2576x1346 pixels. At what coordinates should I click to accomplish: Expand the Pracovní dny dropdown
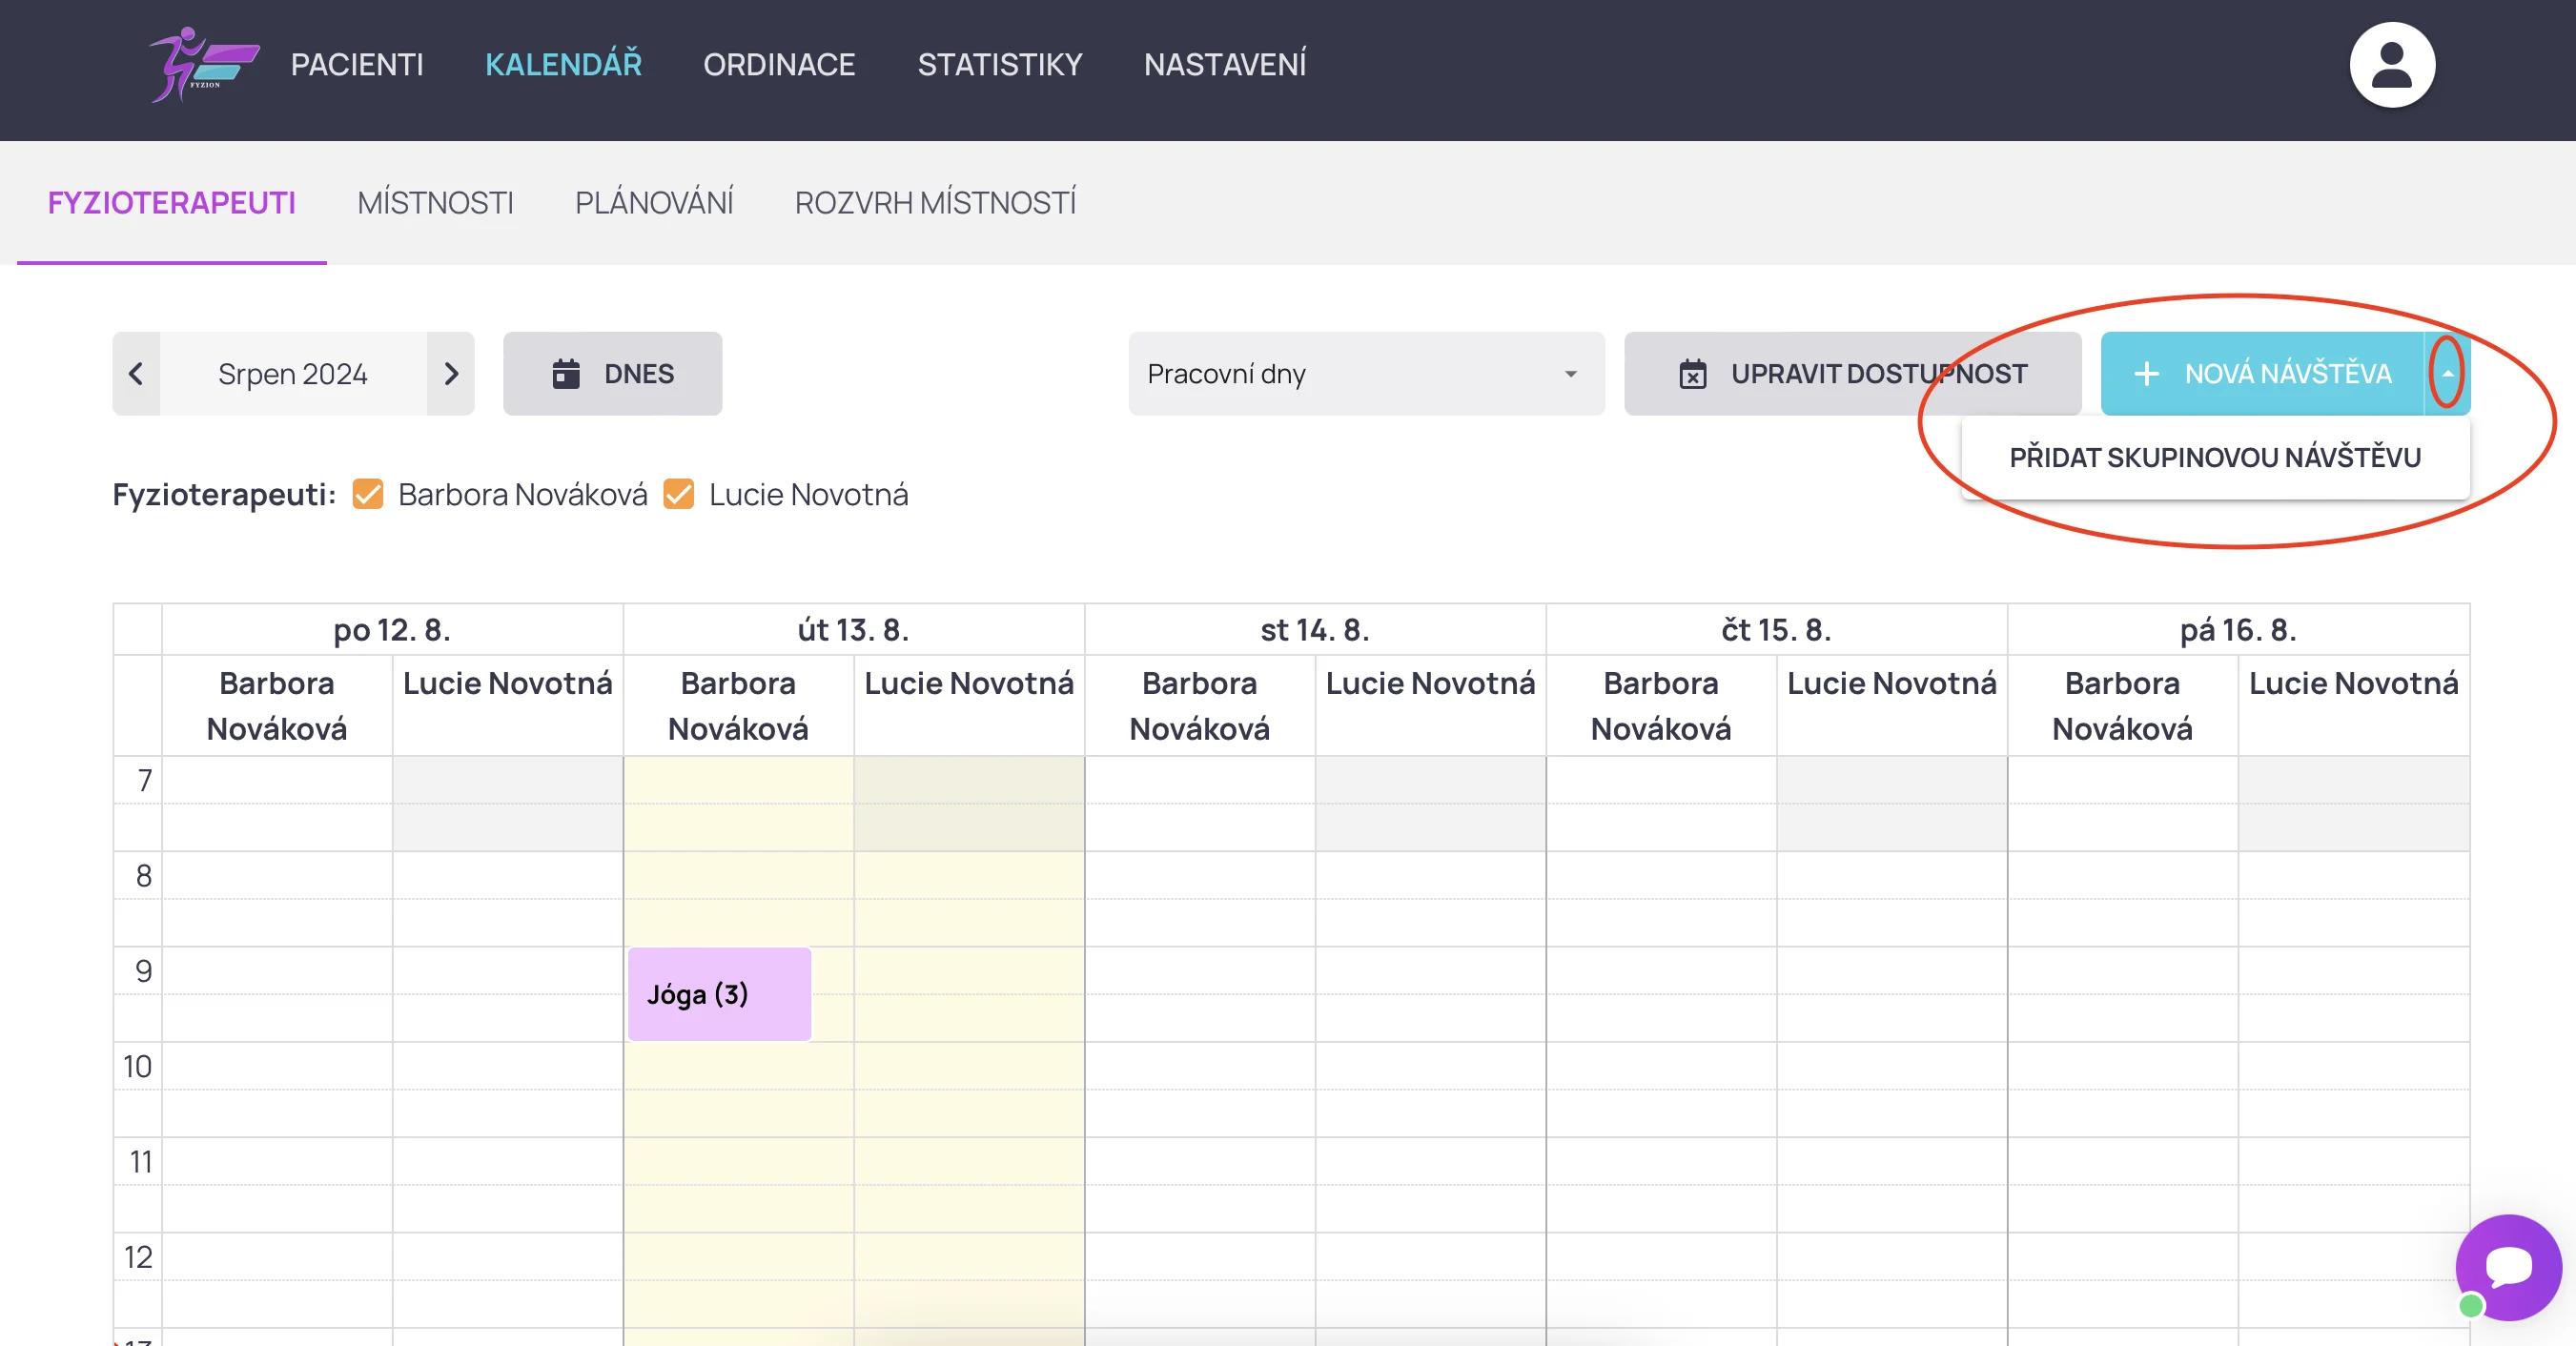(1365, 374)
